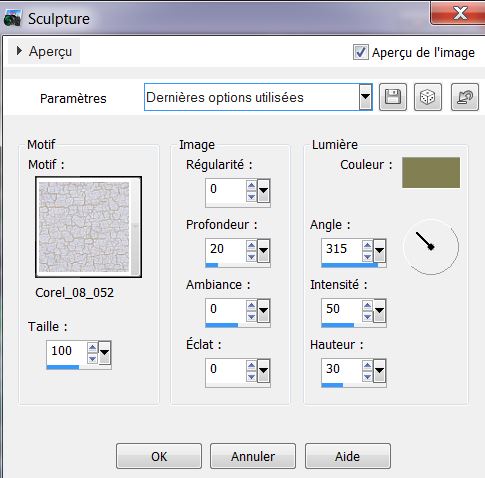Screen dimensions: 485x478
Task: Pick the Lumière Couleur olive swatch
Action: tap(431, 173)
